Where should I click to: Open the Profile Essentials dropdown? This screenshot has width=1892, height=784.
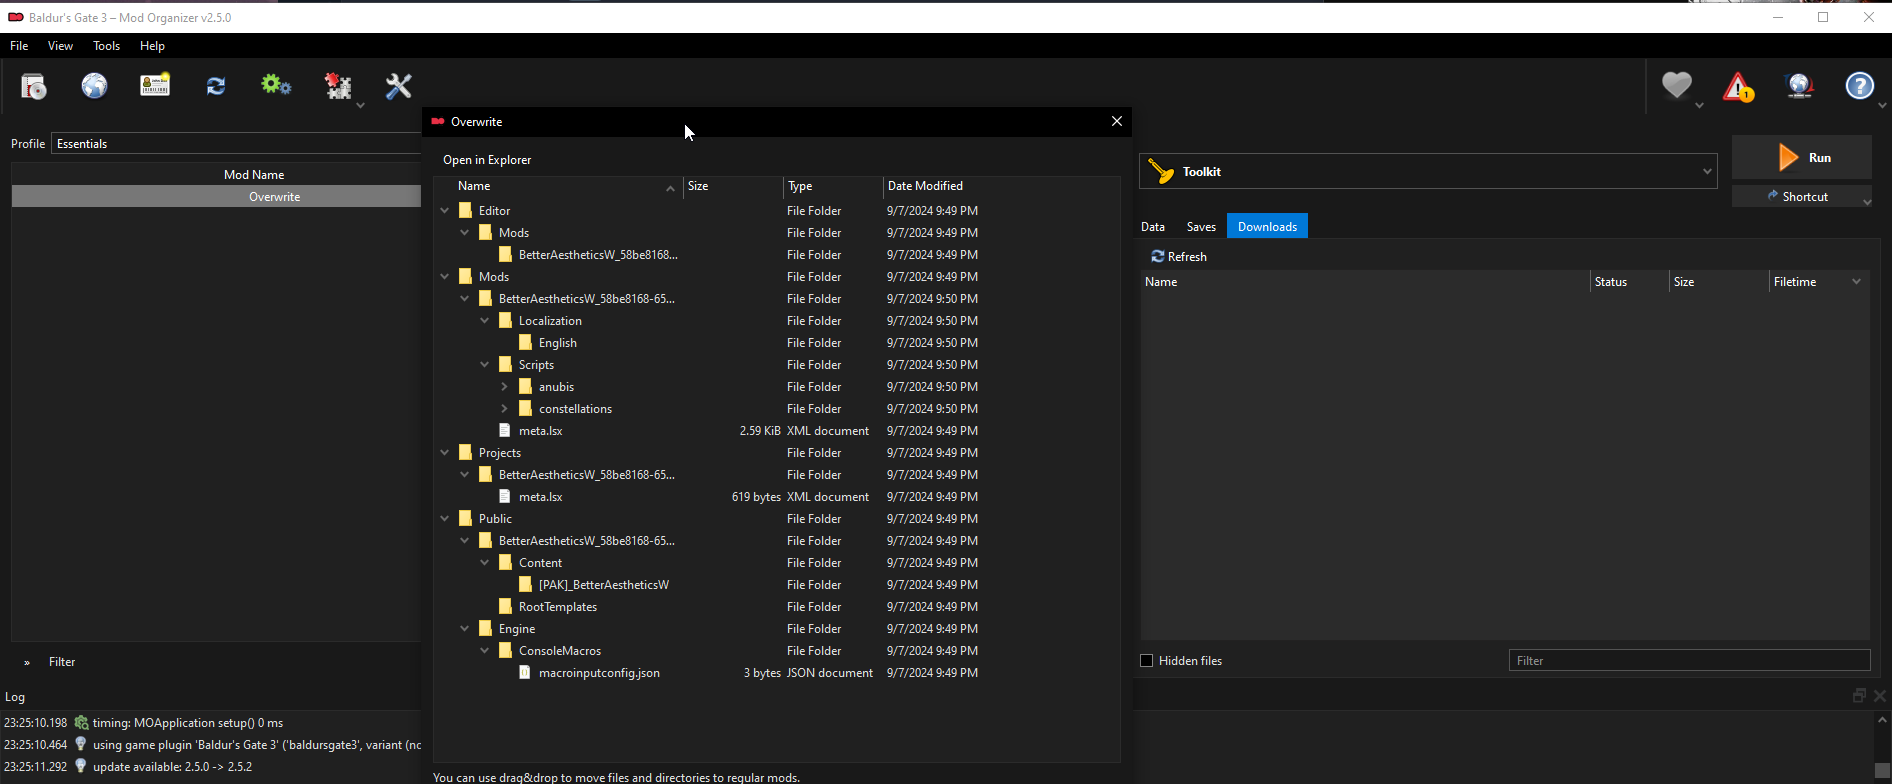tap(236, 144)
